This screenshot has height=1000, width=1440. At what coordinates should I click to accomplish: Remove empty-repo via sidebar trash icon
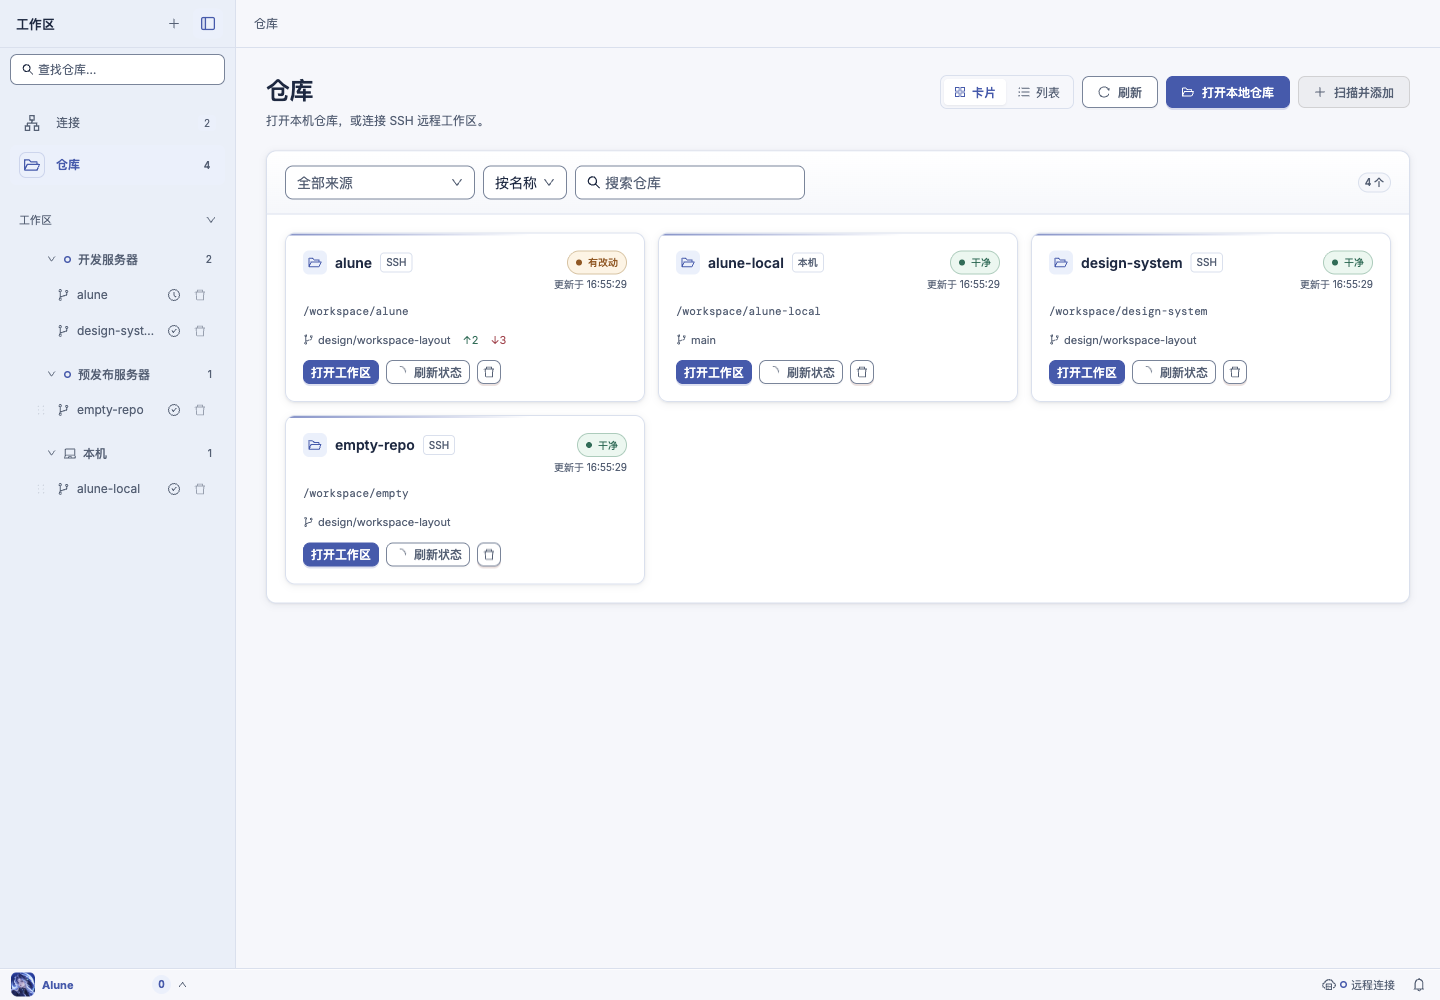200,410
